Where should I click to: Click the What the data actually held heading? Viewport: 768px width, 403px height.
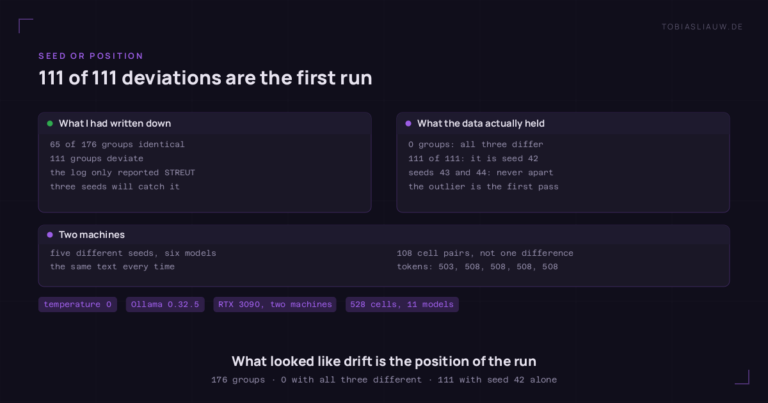[480, 123]
